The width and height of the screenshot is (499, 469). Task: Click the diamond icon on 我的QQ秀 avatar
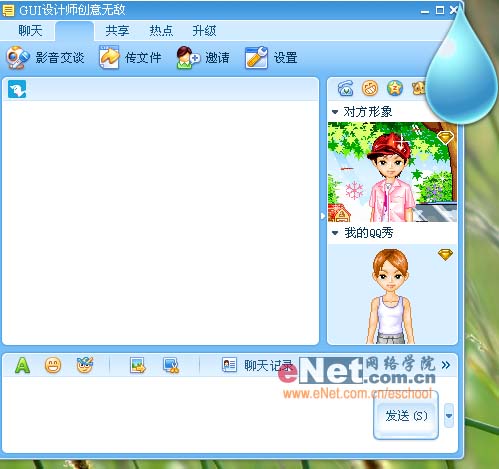point(446,255)
